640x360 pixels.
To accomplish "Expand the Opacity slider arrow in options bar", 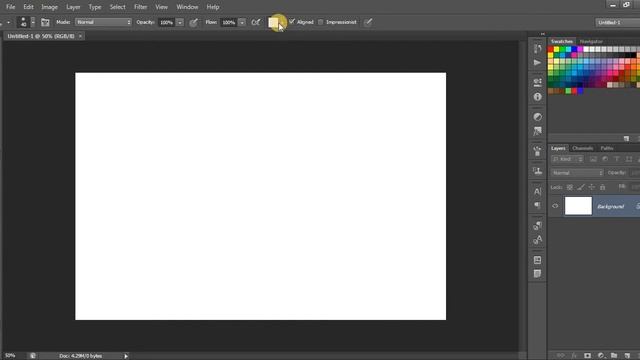I will pyautogui.click(x=180, y=22).
